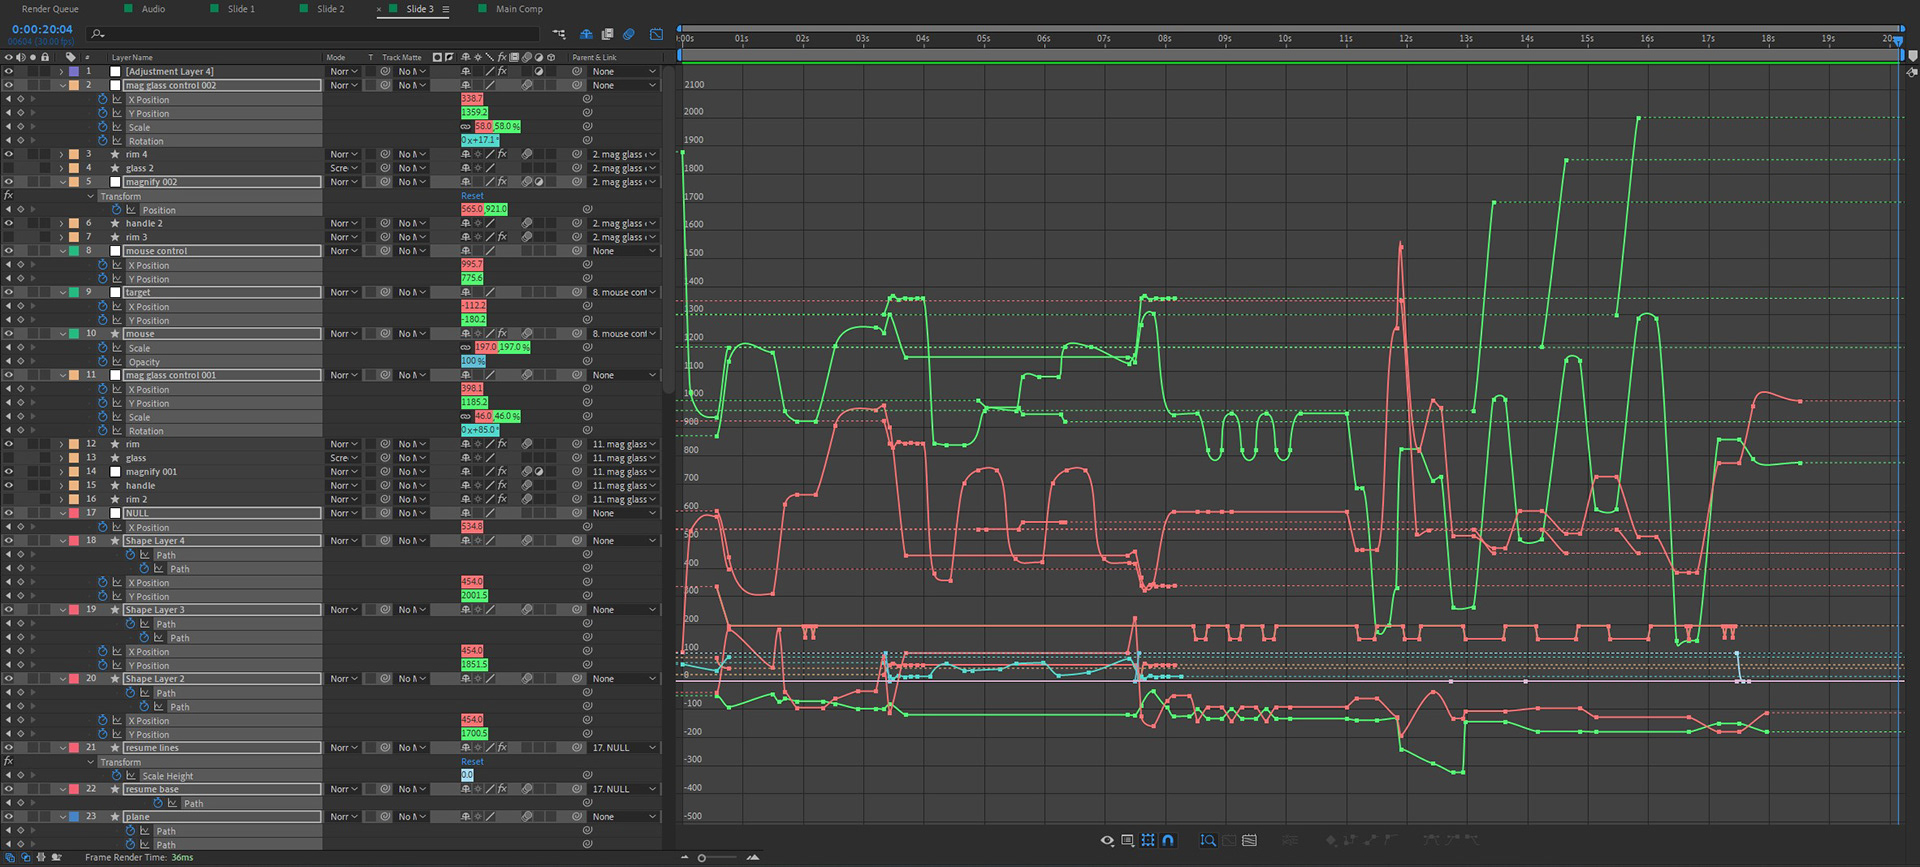Toggle visibility of mouse control layer
This screenshot has height=867, width=1920.
pos(8,251)
